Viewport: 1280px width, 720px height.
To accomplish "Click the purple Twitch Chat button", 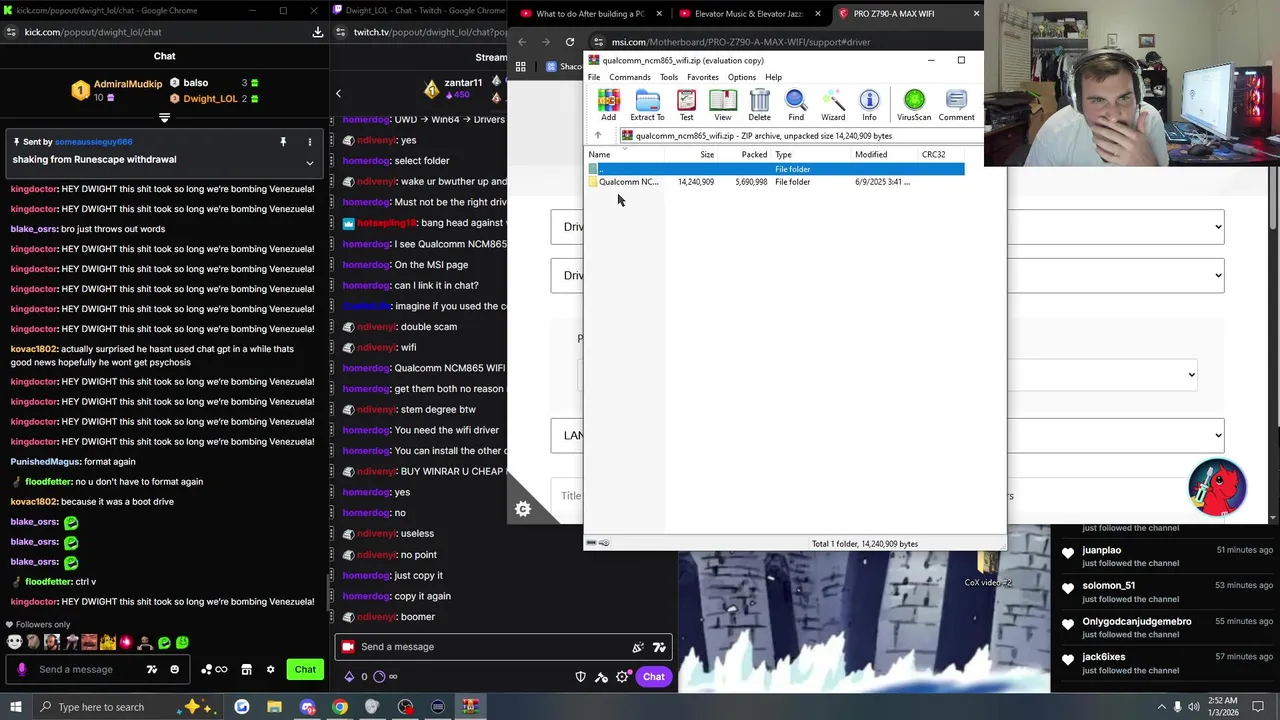I will pyautogui.click(x=654, y=677).
